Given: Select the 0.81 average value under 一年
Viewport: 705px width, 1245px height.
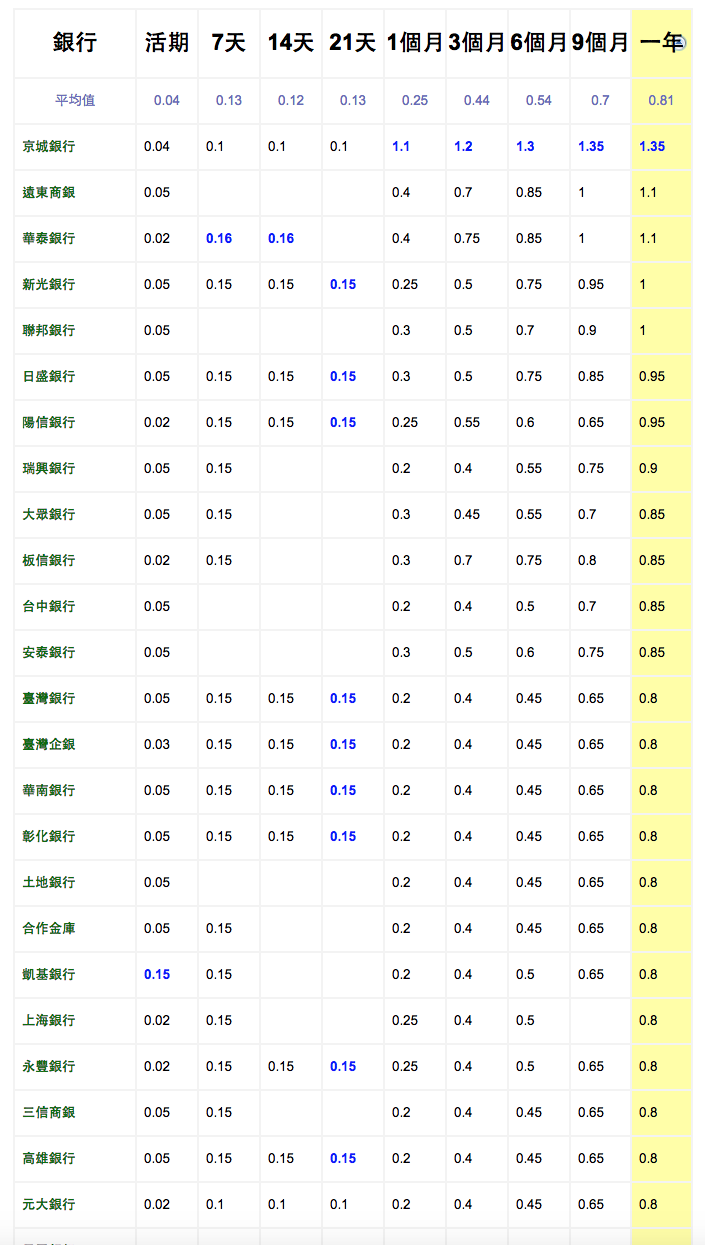Looking at the screenshot, I should tap(660, 100).
